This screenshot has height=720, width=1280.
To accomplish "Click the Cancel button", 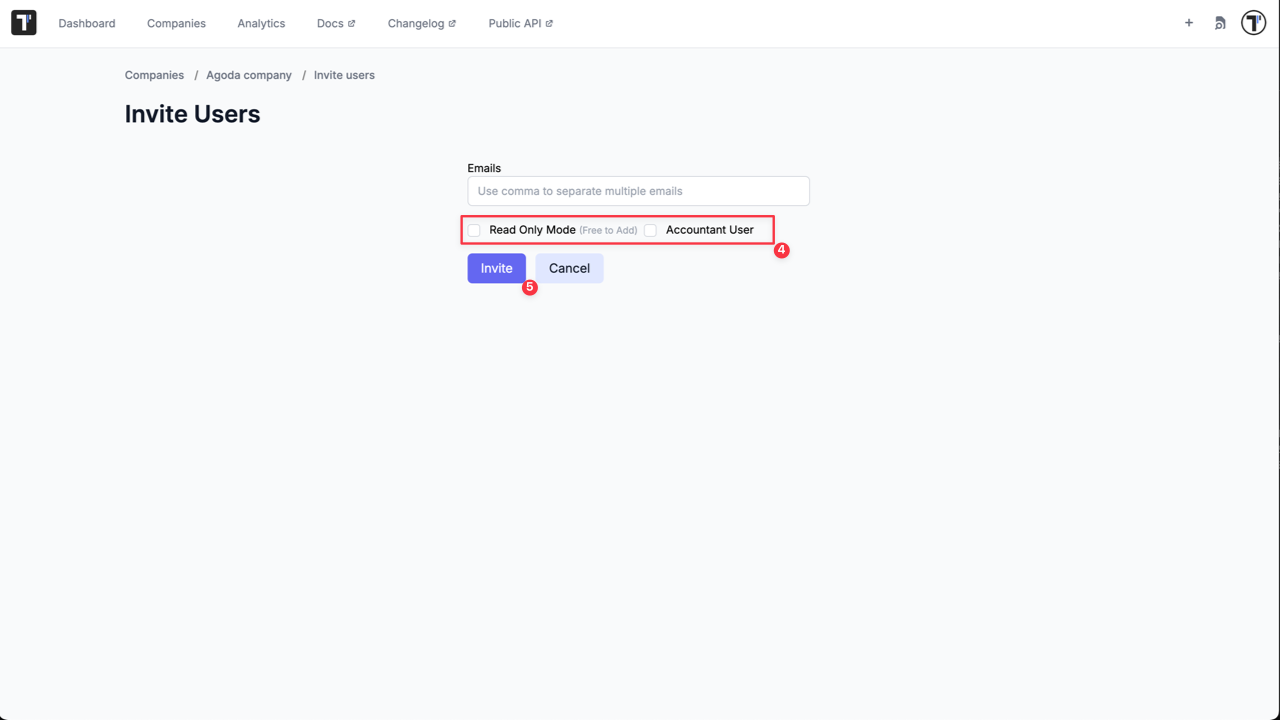I will point(569,268).
